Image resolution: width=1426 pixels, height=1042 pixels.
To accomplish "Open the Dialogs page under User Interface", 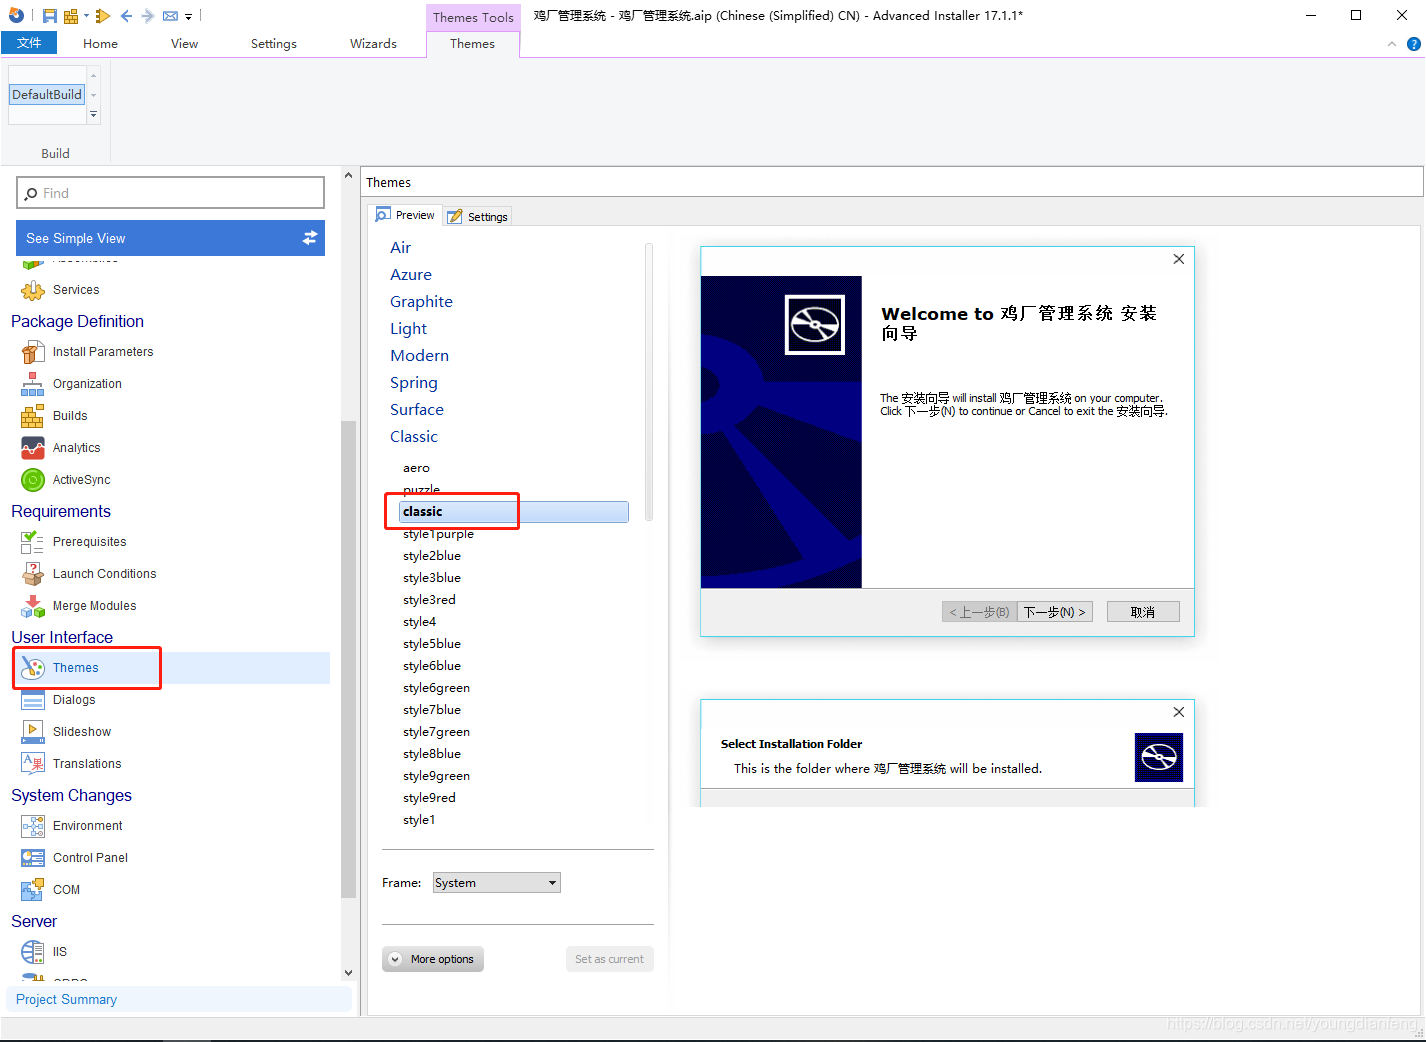I will click(x=76, y=699).
